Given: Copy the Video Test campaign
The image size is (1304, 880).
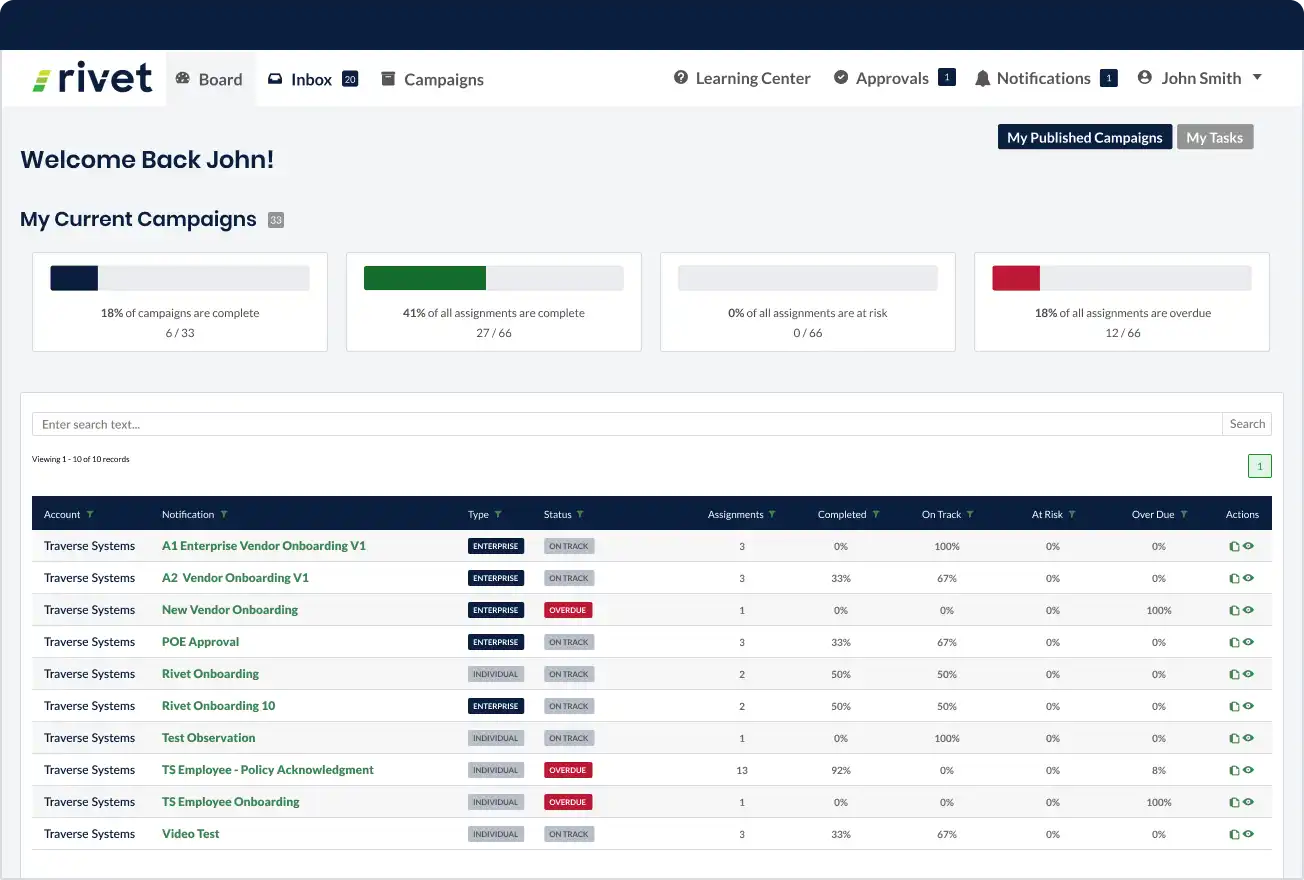Looking at the screenshot, I should click(x=1234, y=833).
